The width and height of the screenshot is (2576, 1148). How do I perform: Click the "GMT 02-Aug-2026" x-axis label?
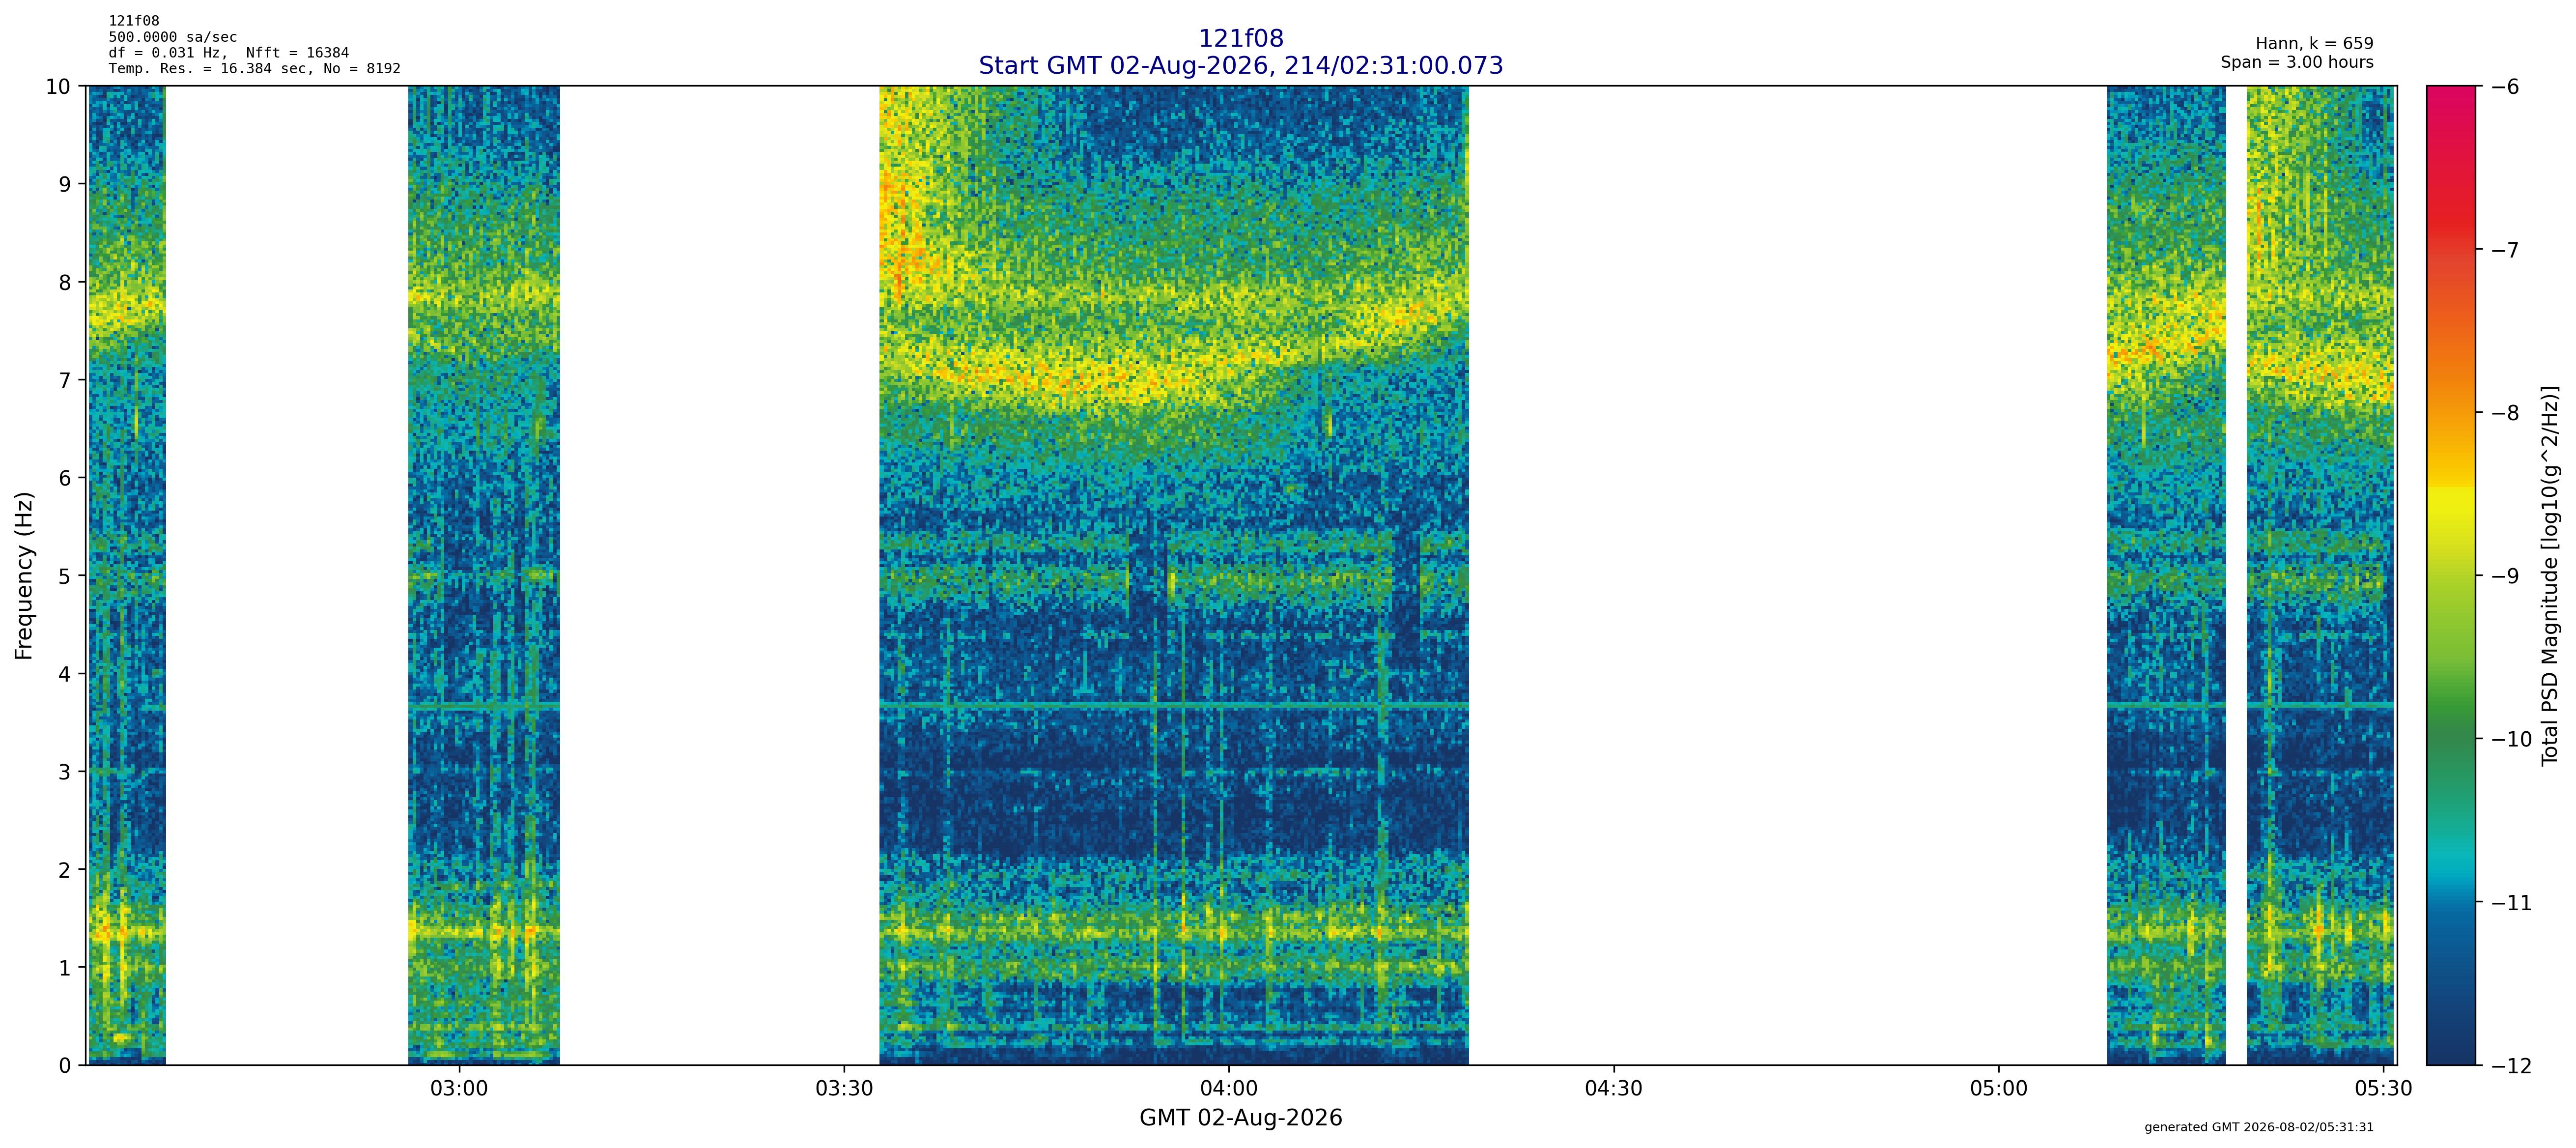click(x=1240, y=1118)
